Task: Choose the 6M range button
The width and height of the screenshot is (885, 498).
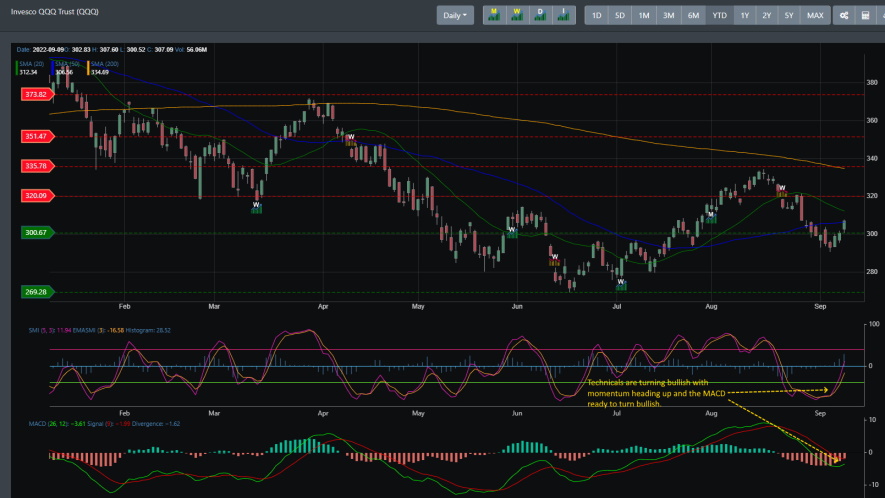Action: [694, 15]
